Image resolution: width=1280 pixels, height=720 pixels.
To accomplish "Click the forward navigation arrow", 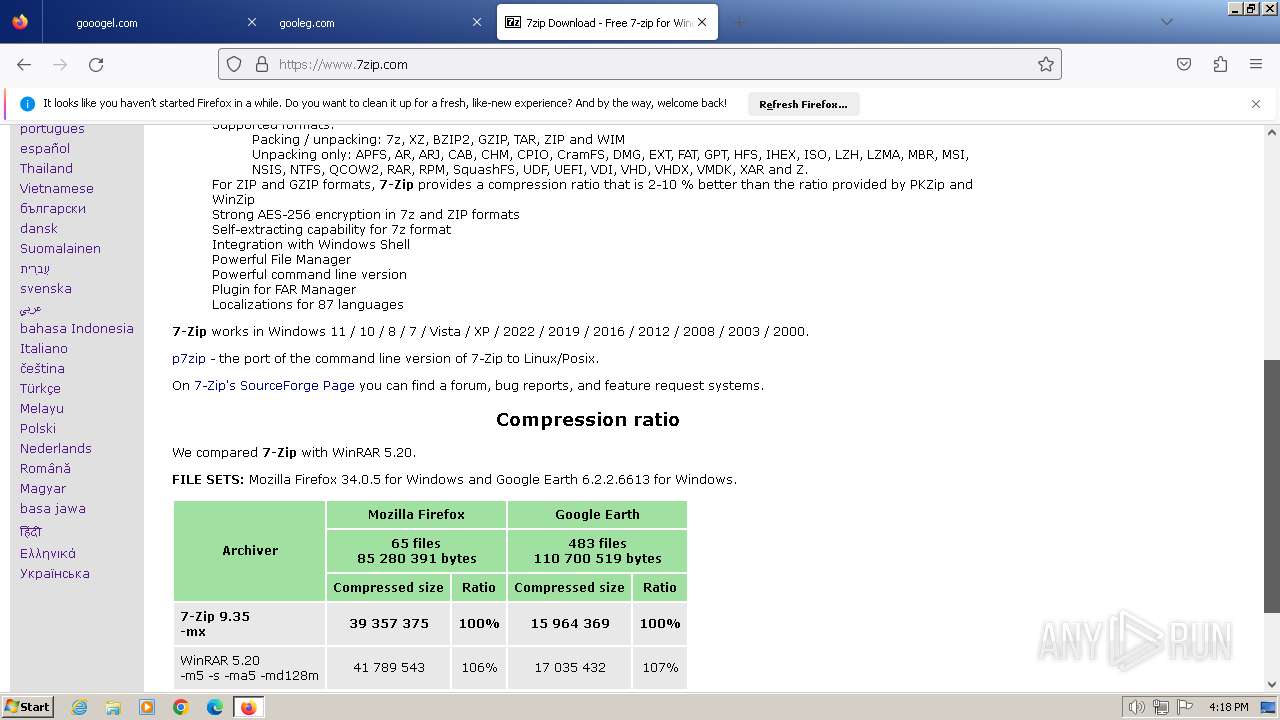I will tap(60, 64).
